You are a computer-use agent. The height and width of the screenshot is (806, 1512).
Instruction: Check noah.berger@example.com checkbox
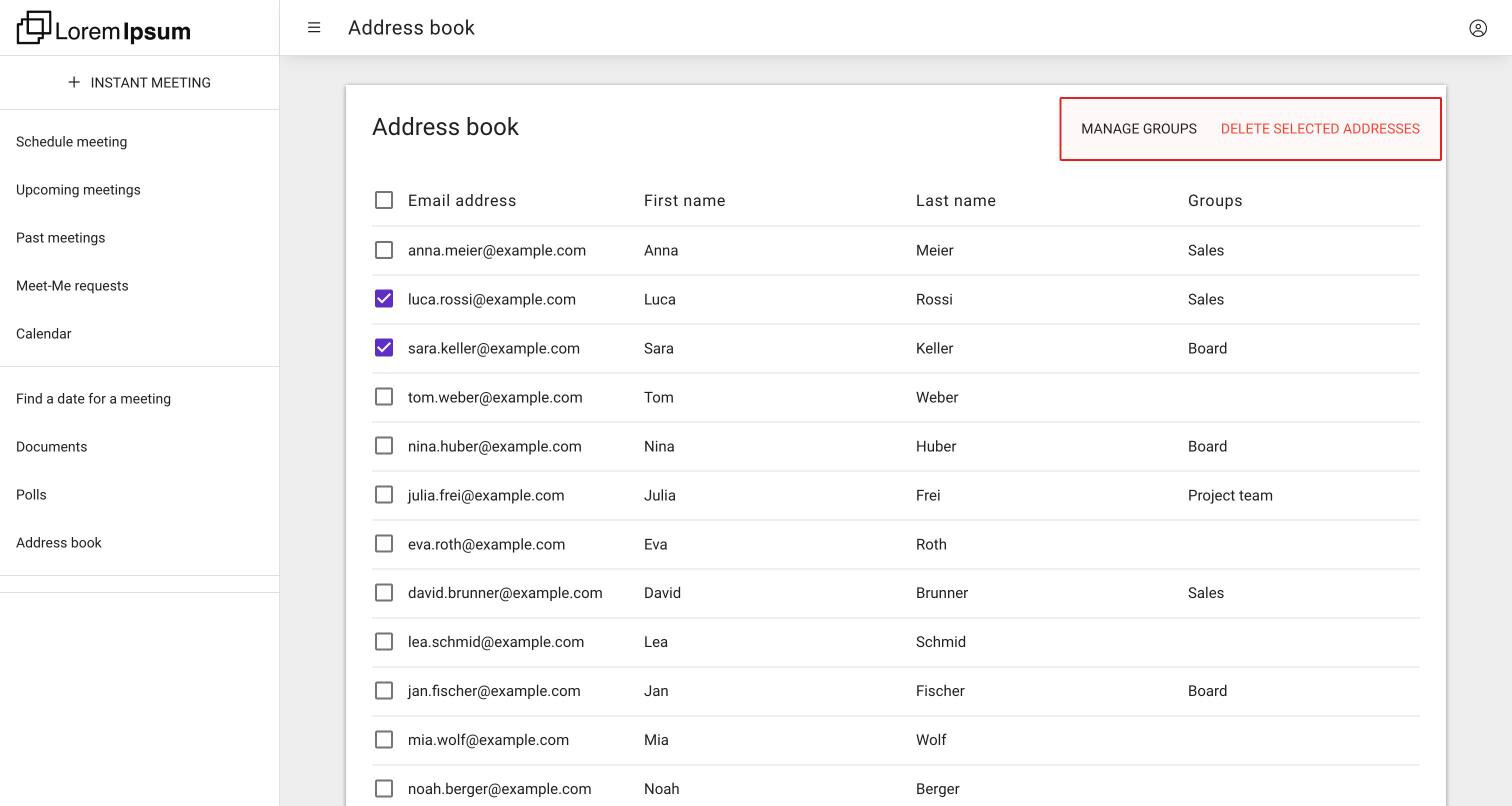(384, 789)
